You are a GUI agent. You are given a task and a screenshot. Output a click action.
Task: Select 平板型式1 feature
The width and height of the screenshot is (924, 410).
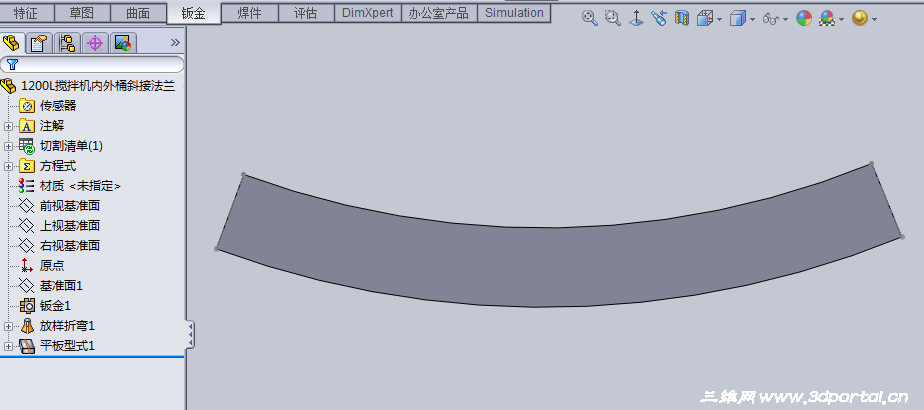pyautogui.click(x=67, y=346)
